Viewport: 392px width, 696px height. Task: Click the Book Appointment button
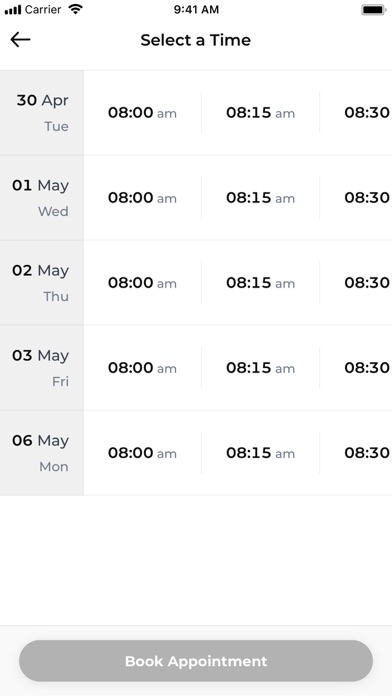[x=196, y=661]
